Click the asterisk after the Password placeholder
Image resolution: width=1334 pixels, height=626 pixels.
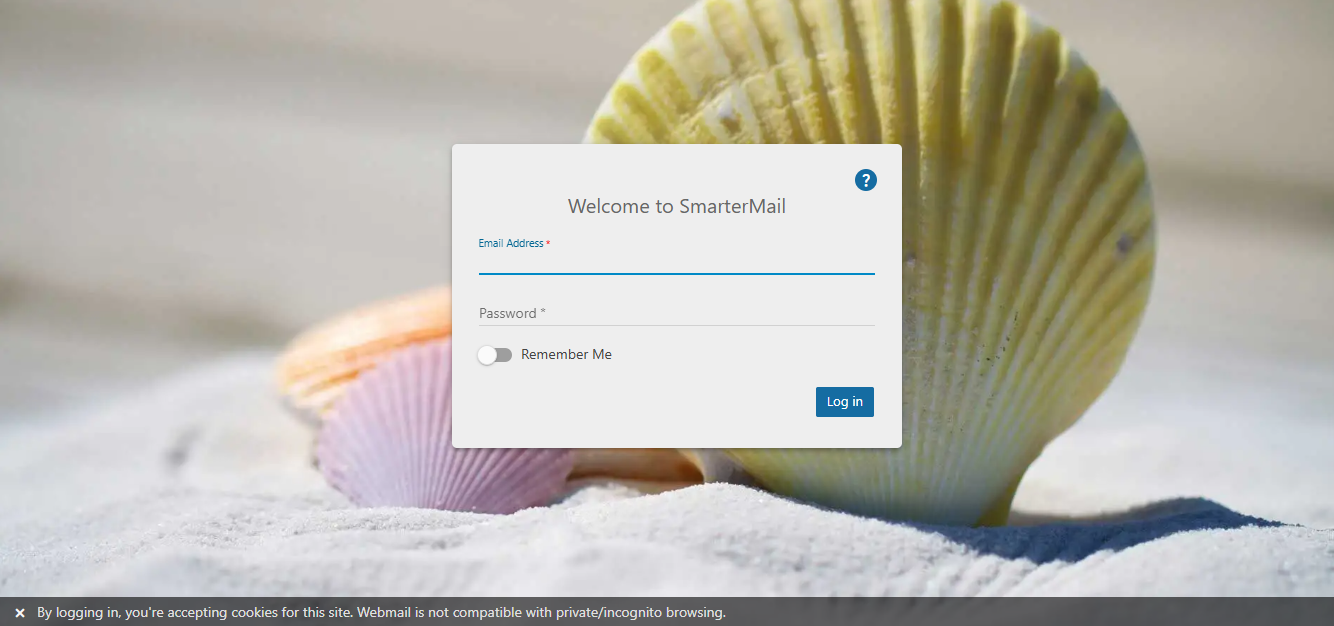[543, 313]
